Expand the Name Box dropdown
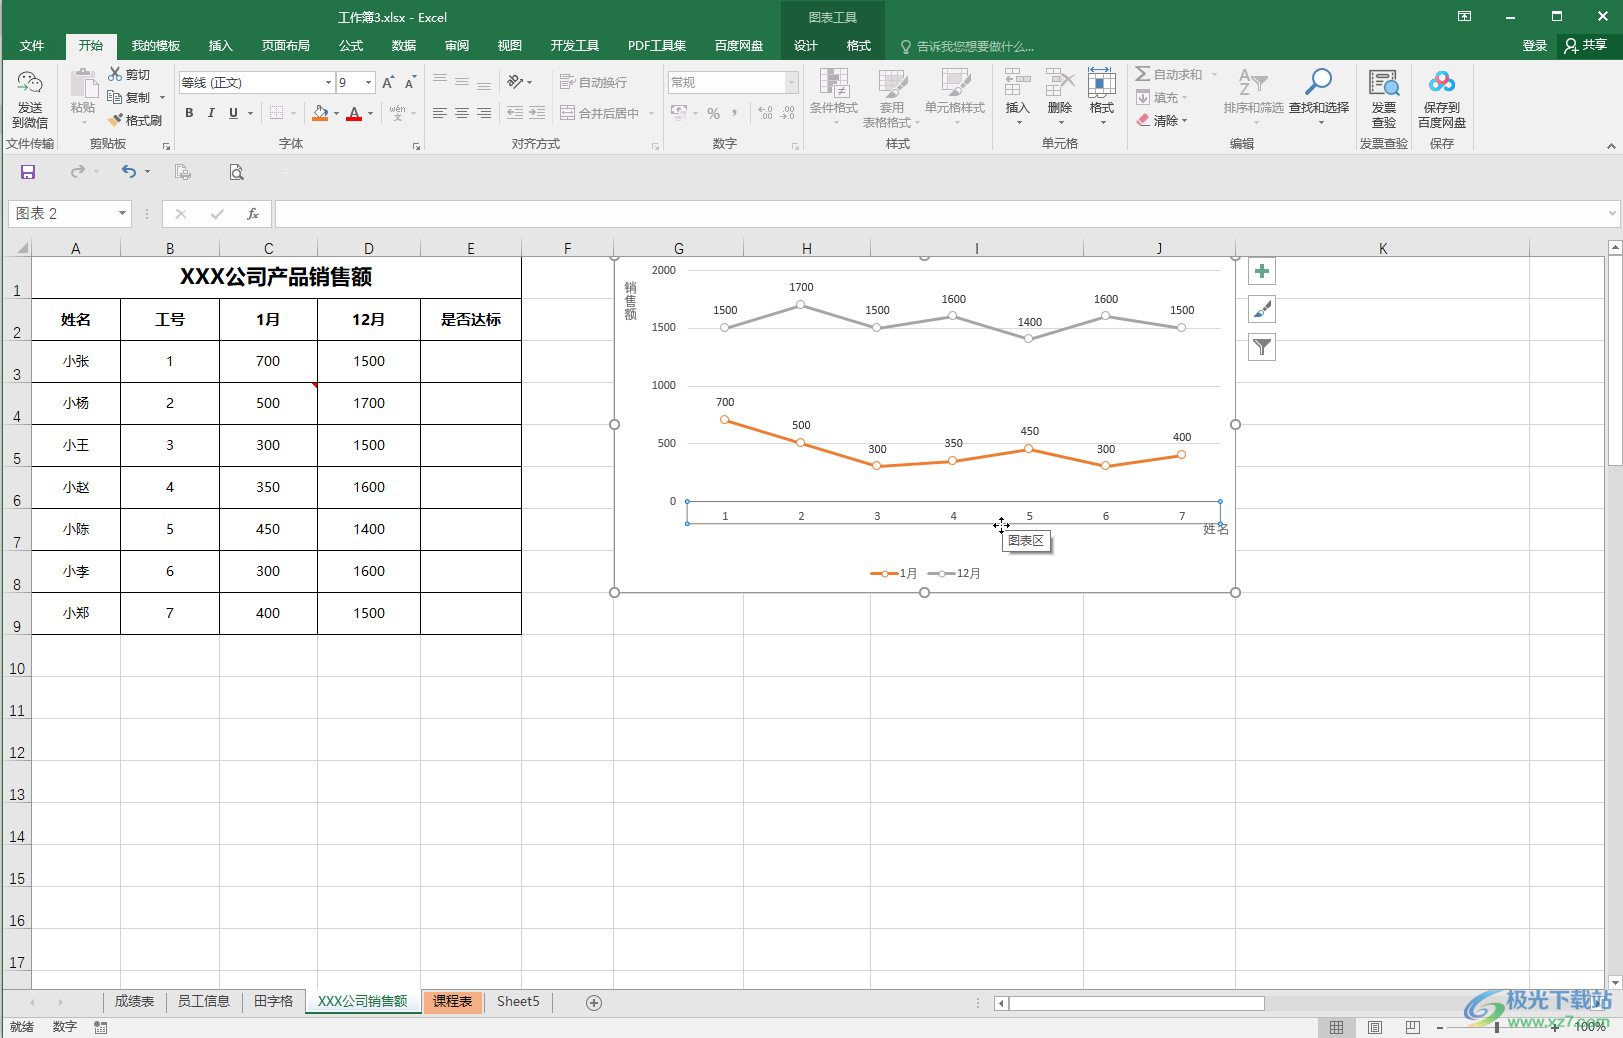This screenshot has width=1623, height=1038. [122, 213]
